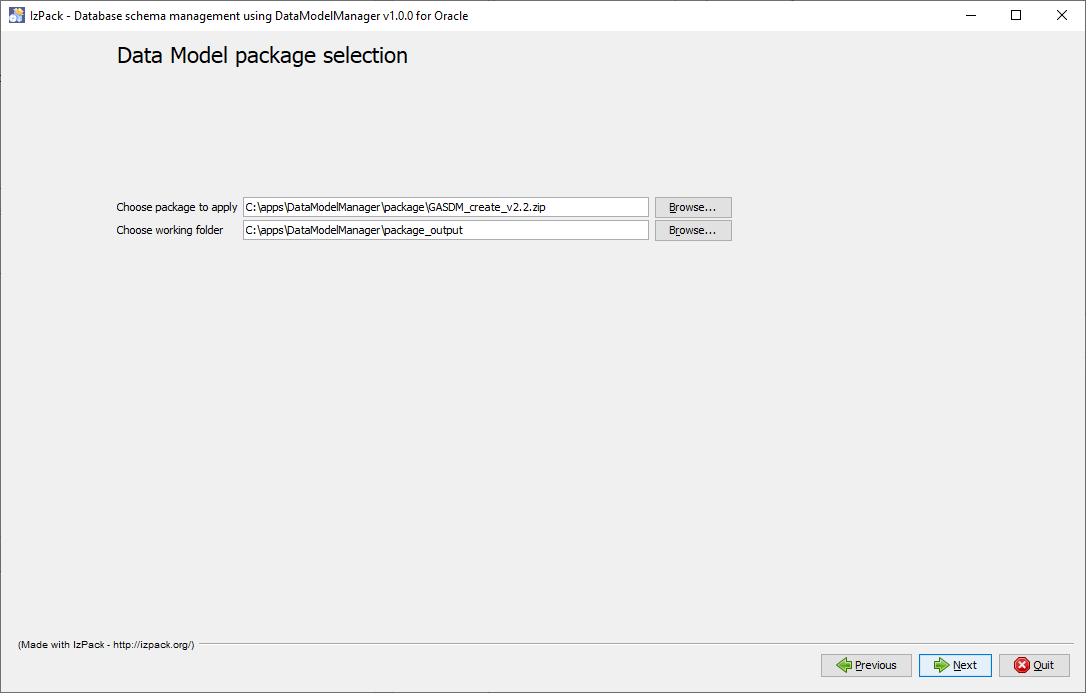This screenshot has height=693, width=1086.
Task: Click the "Data Model package selection" heading
Action: tap(262, 56)
